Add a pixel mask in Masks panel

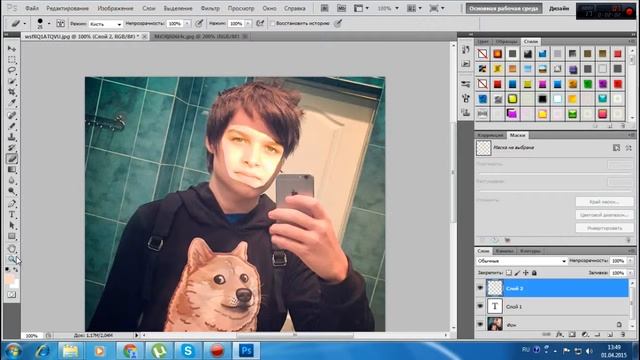616,148
